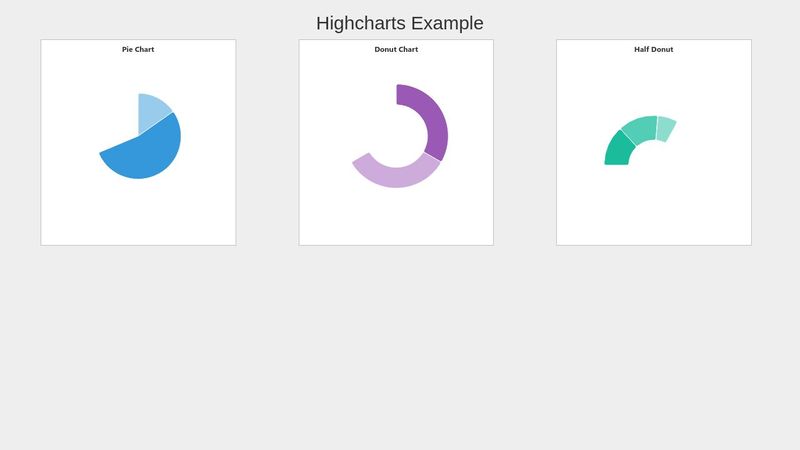Click blank white area below the half donut
Screen dimensions: 800x450
(654, 207)
